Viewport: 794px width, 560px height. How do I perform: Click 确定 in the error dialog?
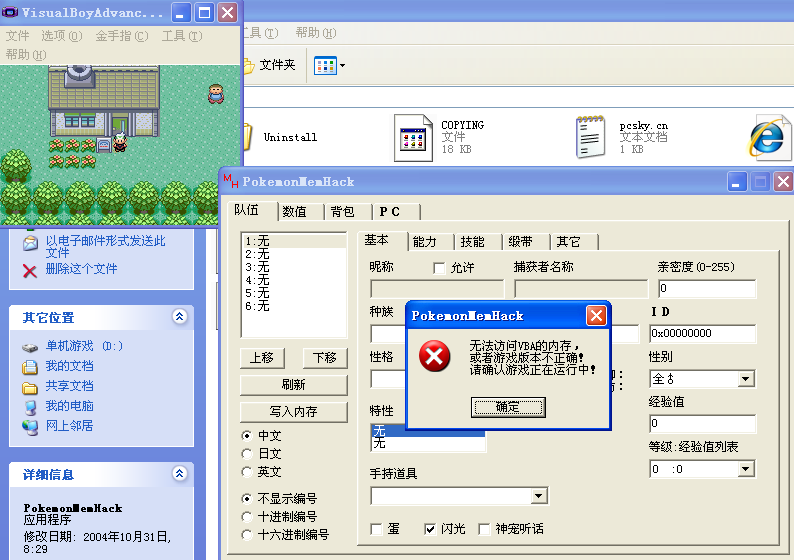coord(508,407)
